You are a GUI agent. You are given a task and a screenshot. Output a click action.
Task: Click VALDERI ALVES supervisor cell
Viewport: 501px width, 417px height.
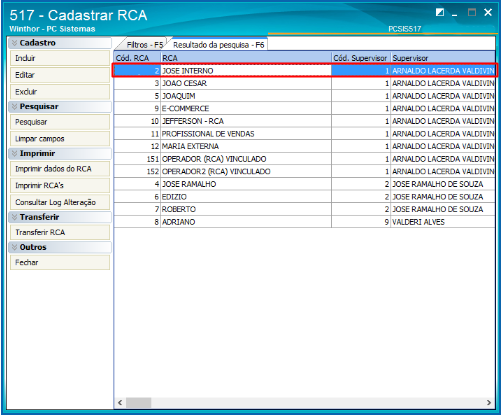pyautogui.click(x=443, y=222)
